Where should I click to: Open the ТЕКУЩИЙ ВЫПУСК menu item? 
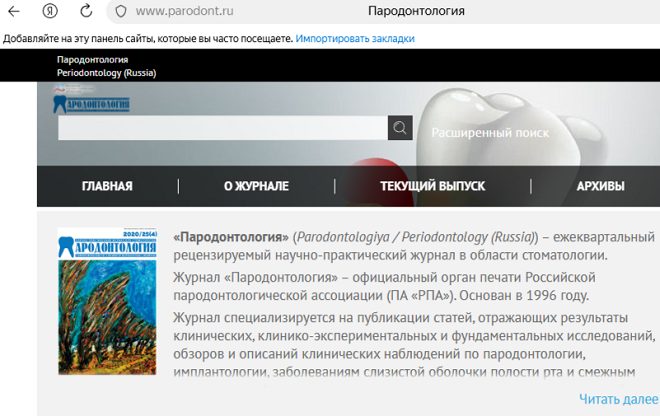(433, 186)
